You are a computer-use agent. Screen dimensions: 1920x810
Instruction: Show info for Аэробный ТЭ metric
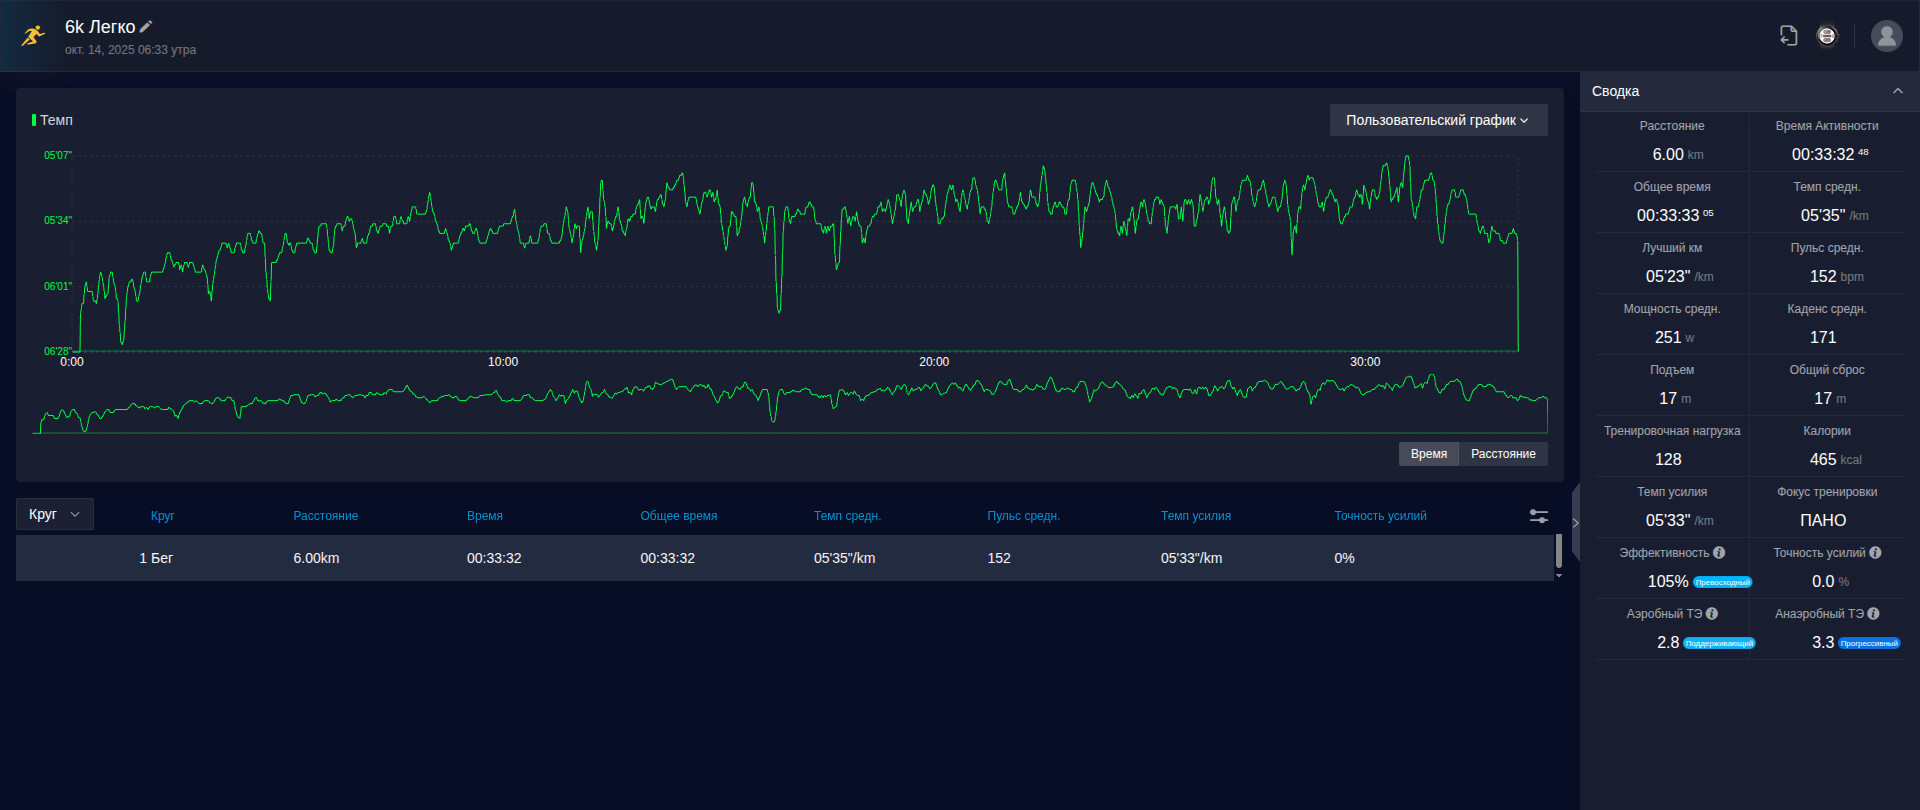click(1712, 614)
